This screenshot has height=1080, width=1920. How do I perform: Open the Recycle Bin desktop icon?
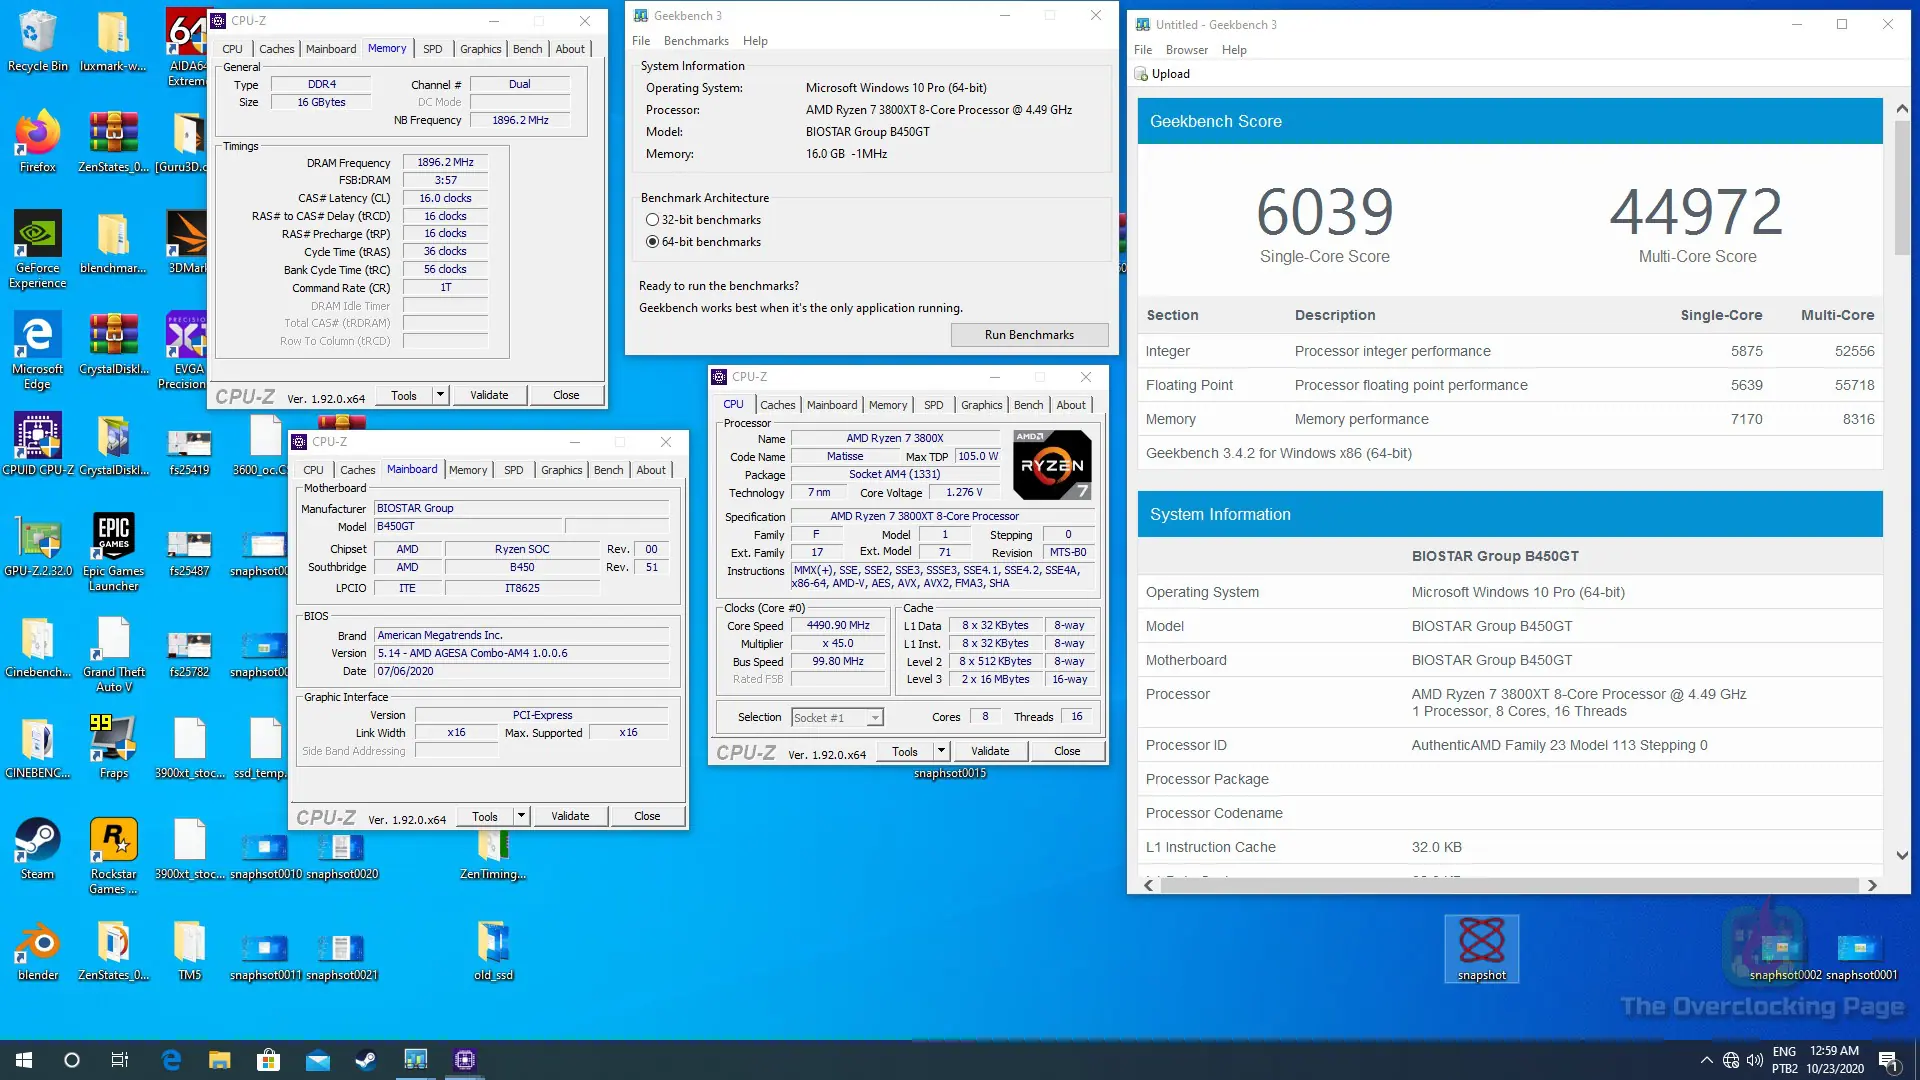pos(37,41)
